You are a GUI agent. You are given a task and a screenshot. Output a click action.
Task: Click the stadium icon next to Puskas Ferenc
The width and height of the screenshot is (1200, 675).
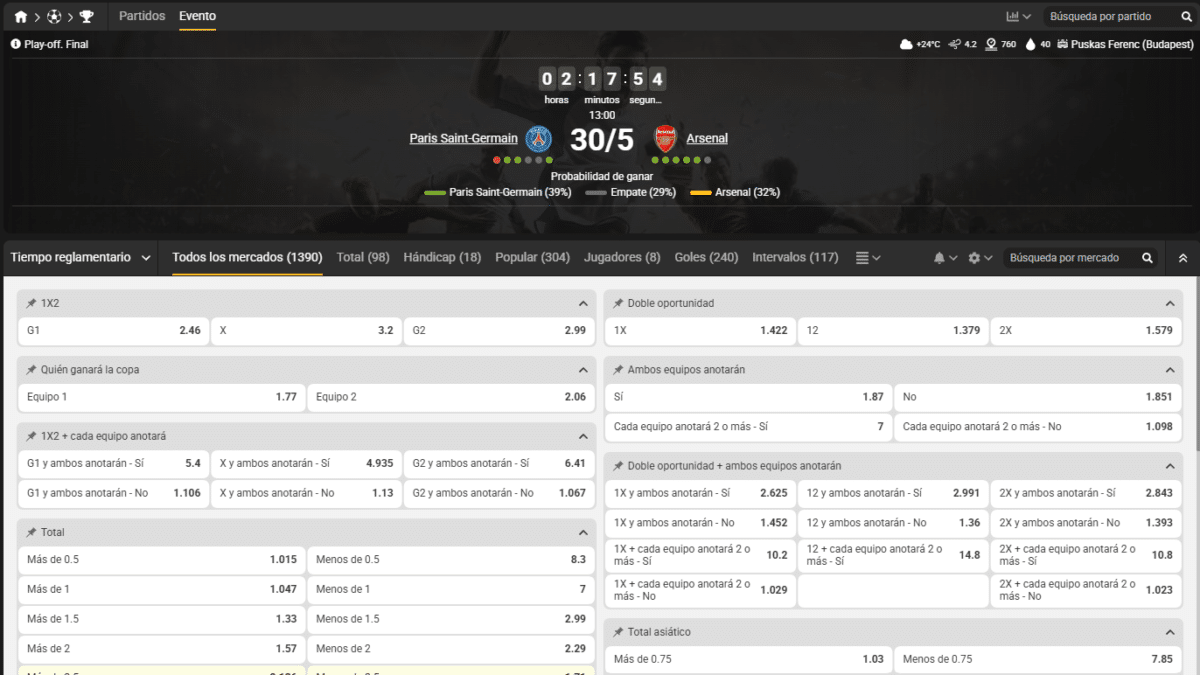(x=1062, y=44)
